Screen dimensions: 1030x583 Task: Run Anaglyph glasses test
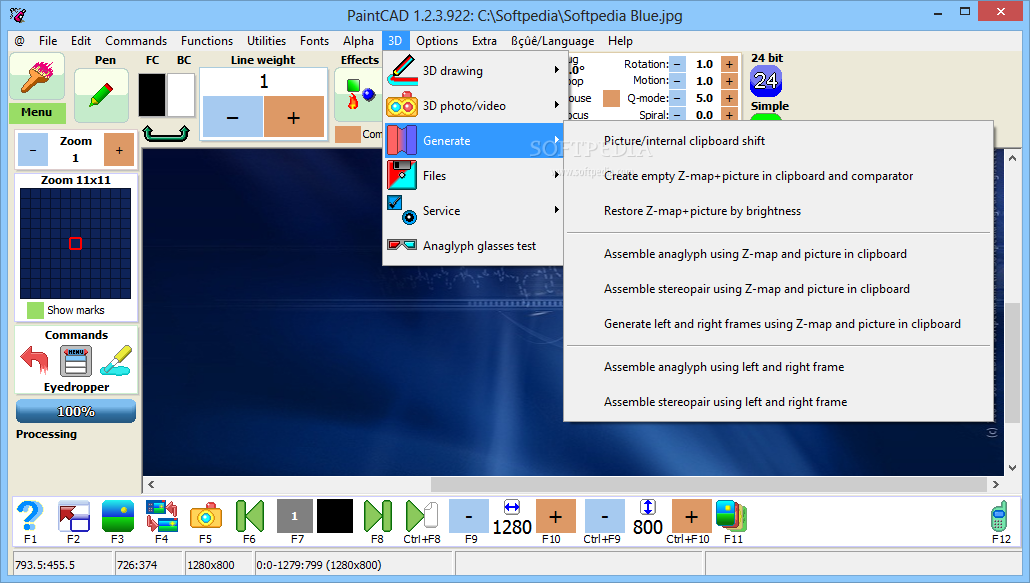coord(473,246)
